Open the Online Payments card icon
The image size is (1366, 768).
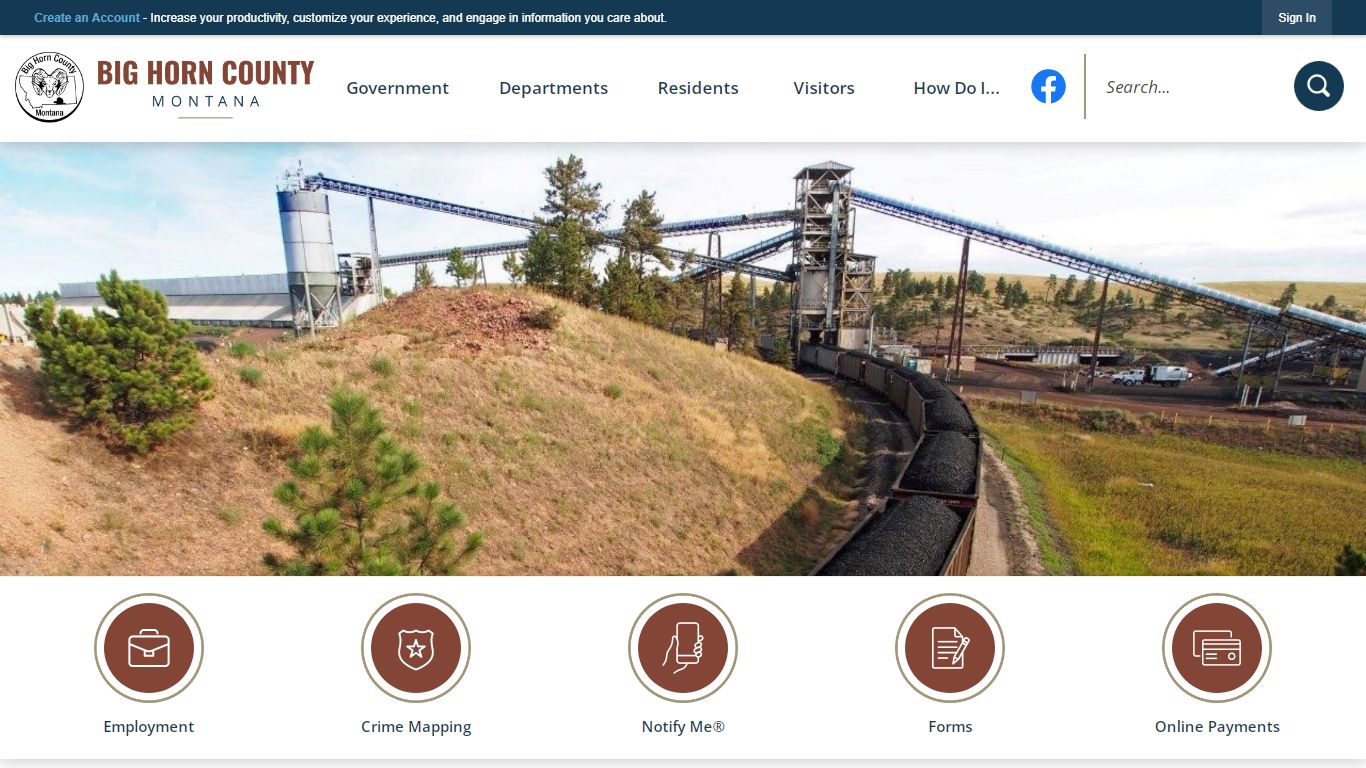1217,648
